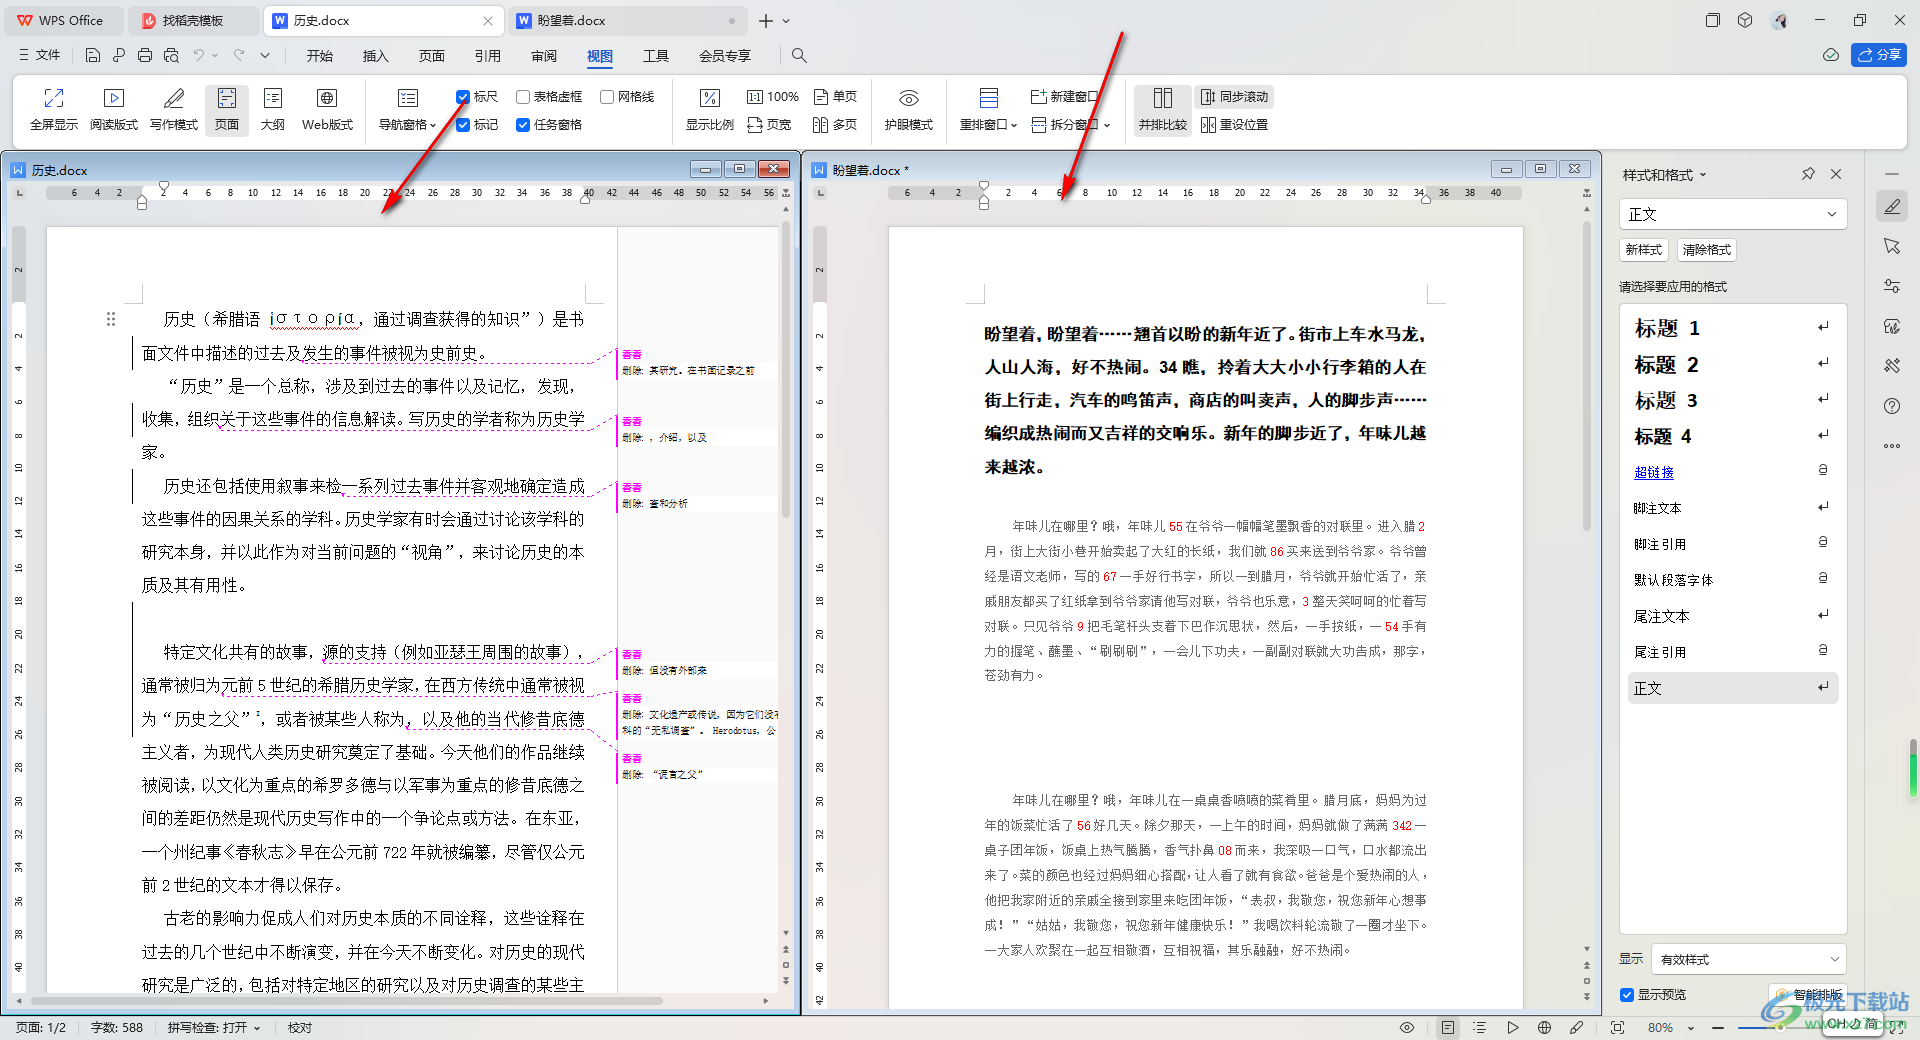Select the page layout view button

tap(227, 109)
